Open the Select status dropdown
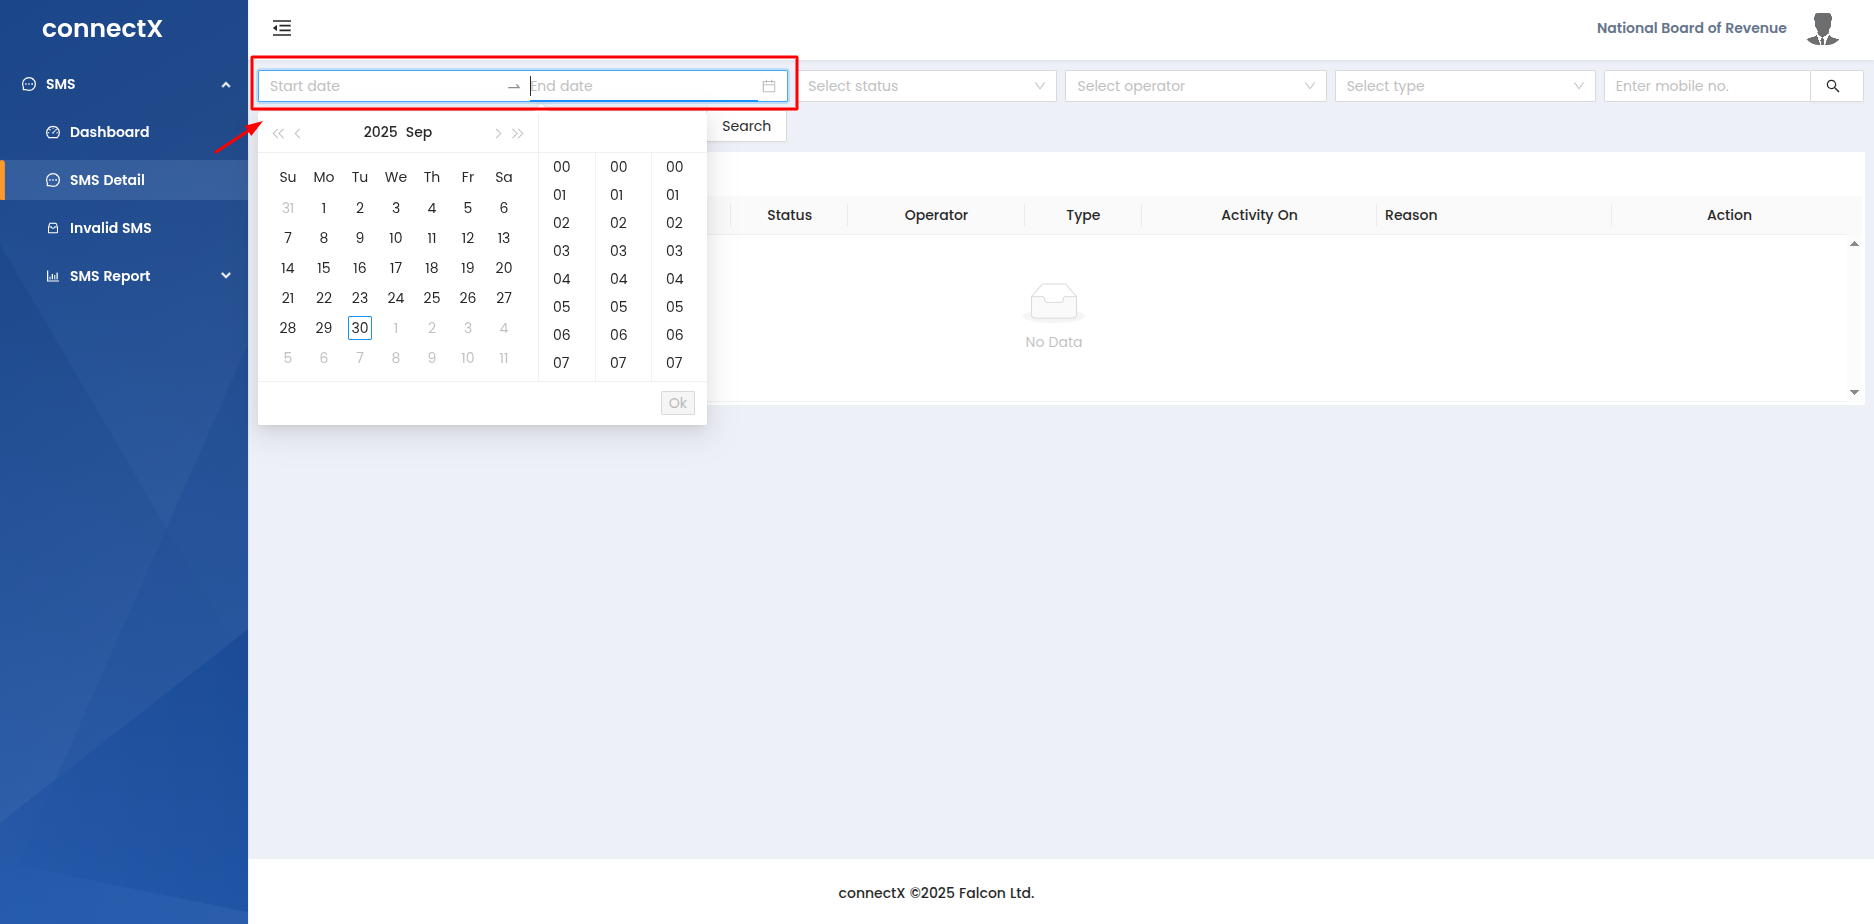1874x924 pixels. pos(926,86)
